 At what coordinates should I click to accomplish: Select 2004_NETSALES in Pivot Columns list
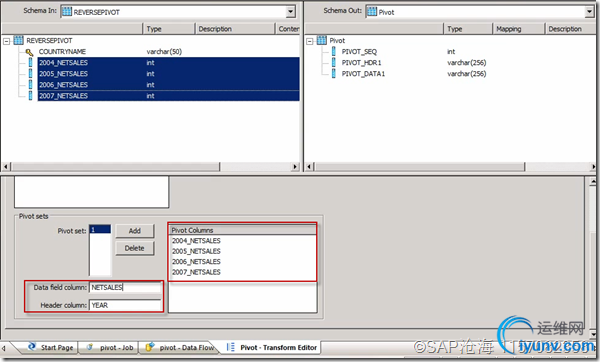(196, 241)
